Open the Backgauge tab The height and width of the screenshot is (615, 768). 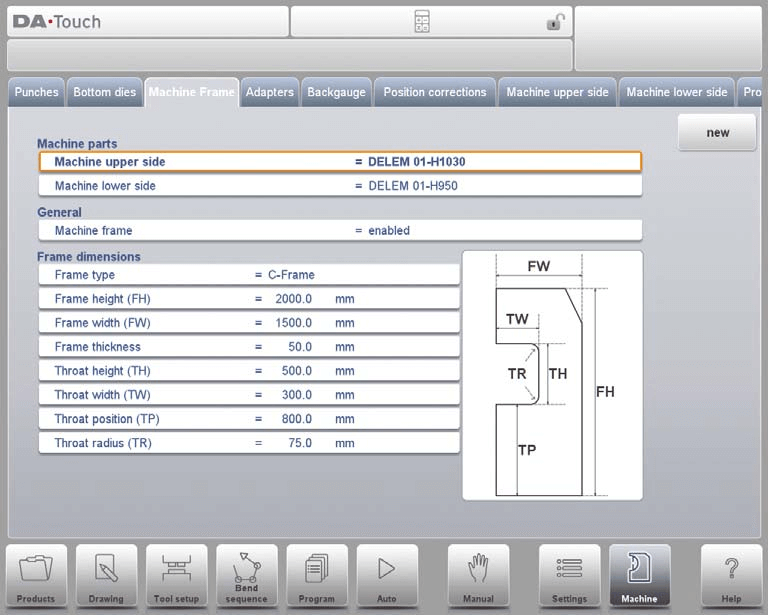(336, 92)
